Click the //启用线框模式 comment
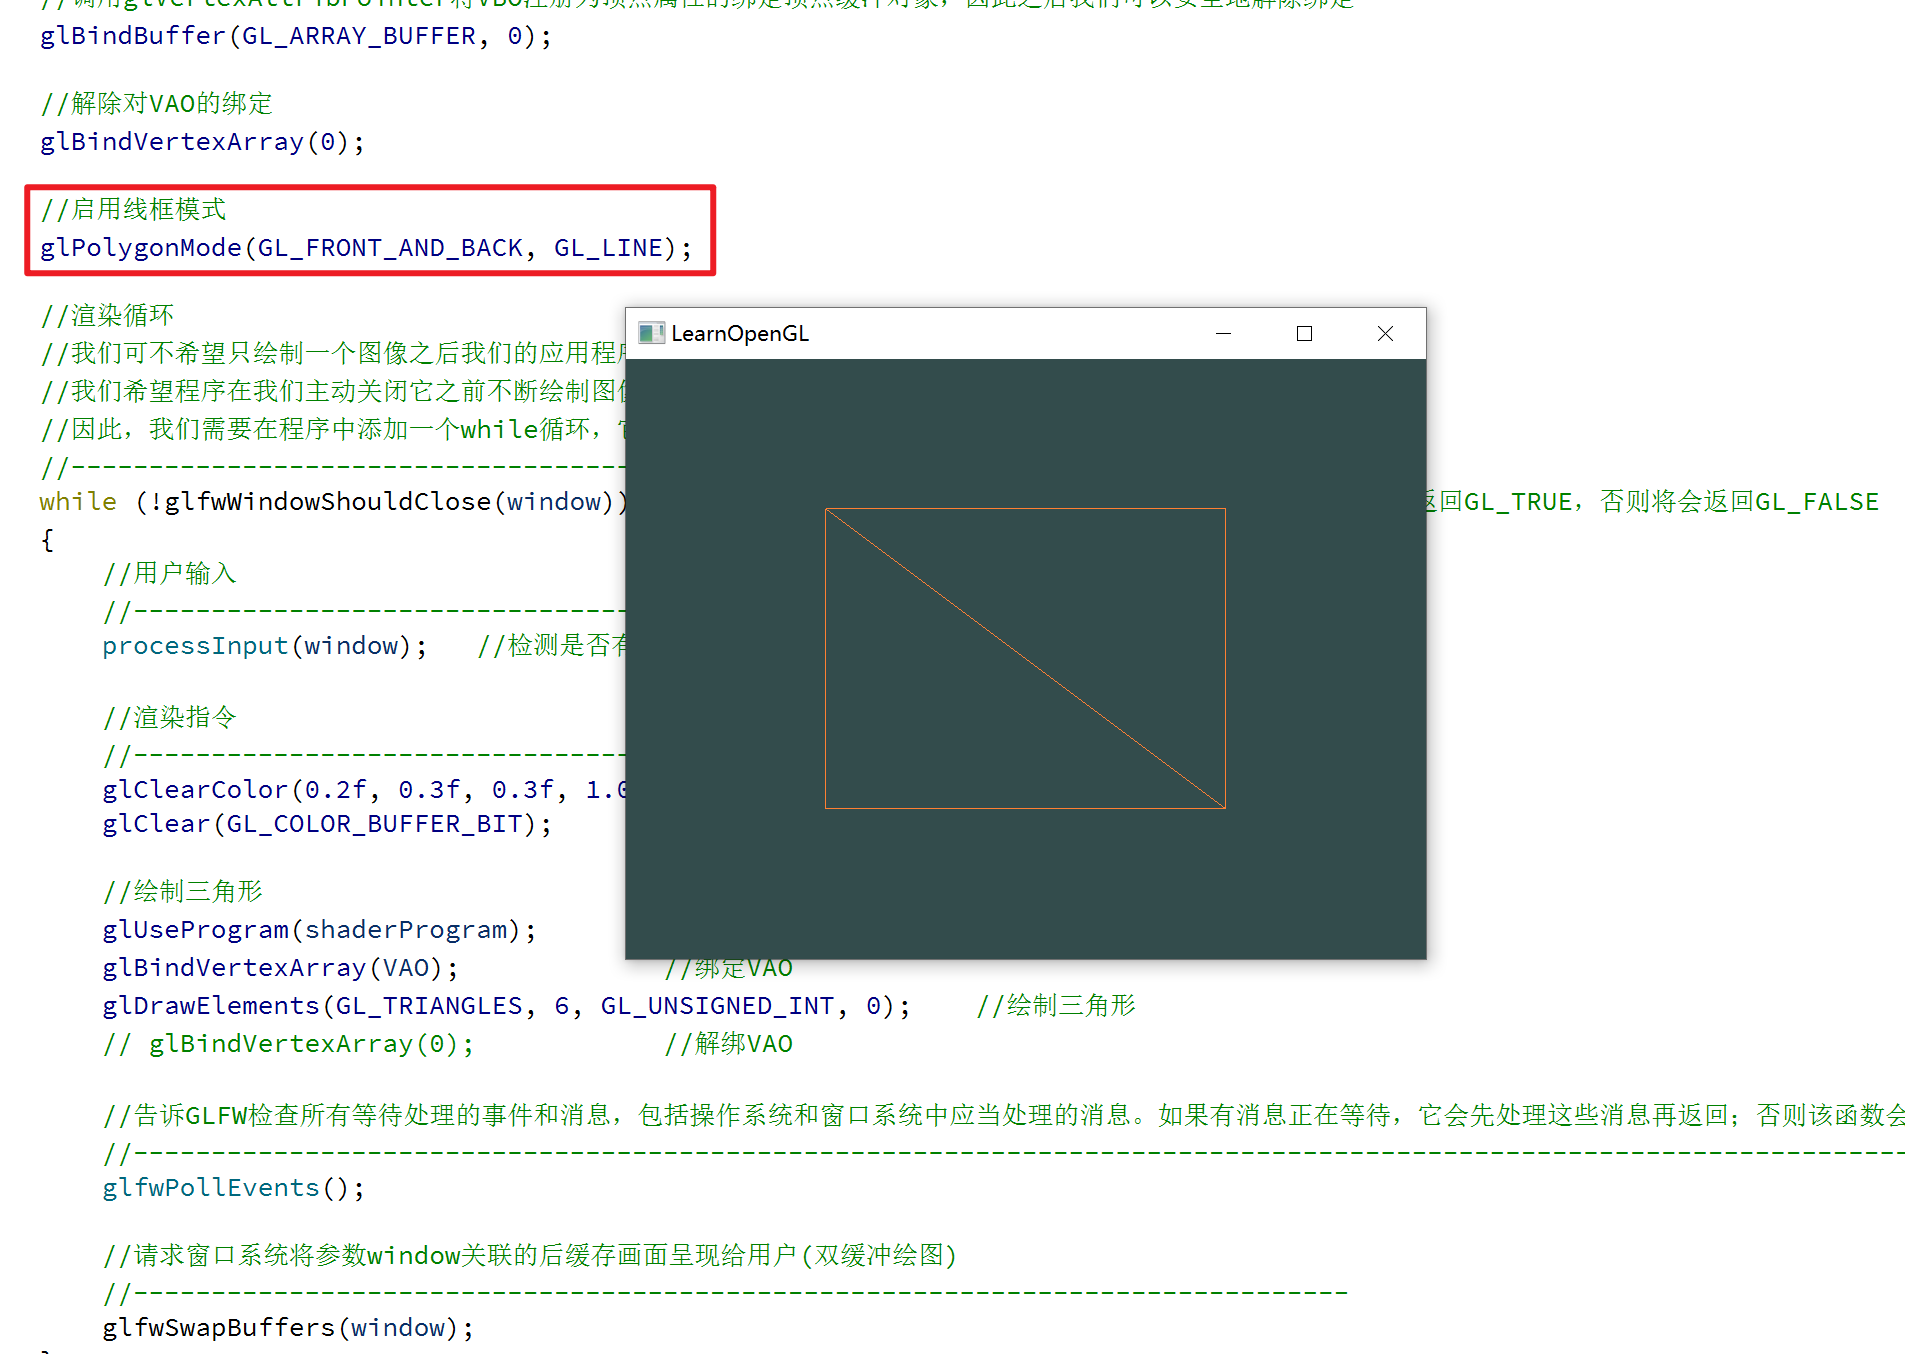Screen dimensions: 1905x1354 (133, 209)
